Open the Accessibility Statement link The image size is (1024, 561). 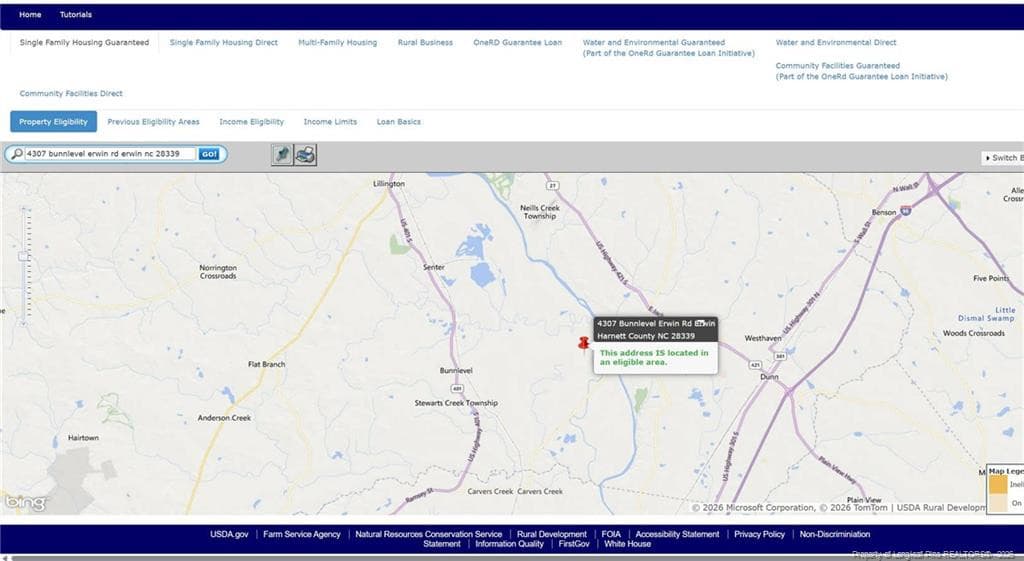[677, 534]
